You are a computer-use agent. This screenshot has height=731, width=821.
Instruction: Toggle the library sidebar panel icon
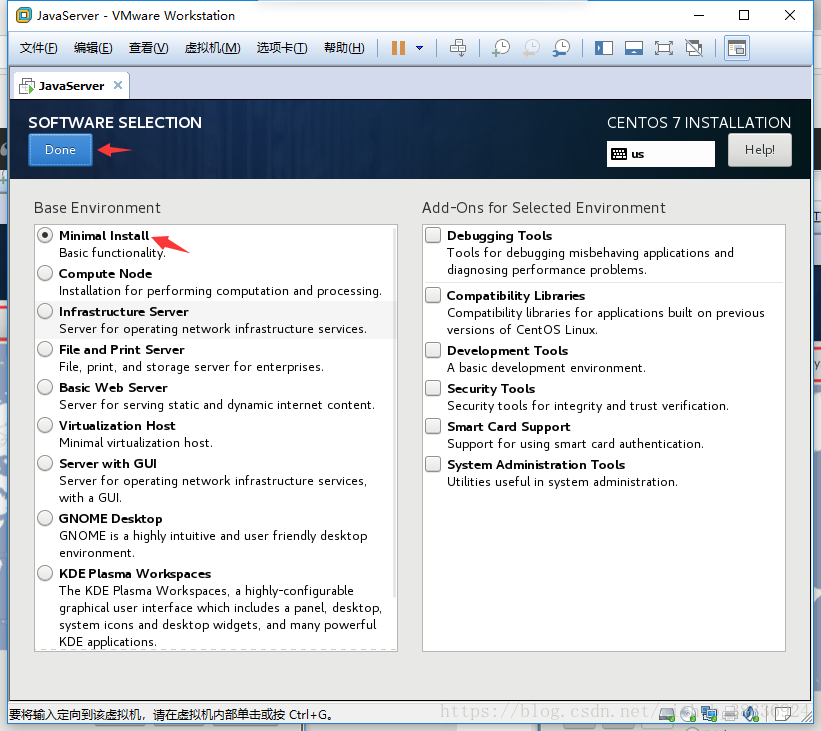(x=604, y=48)
